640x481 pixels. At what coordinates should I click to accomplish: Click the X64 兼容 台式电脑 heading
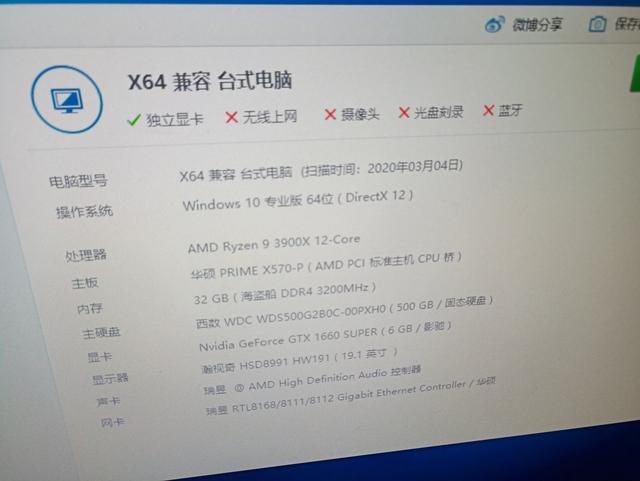210,81
